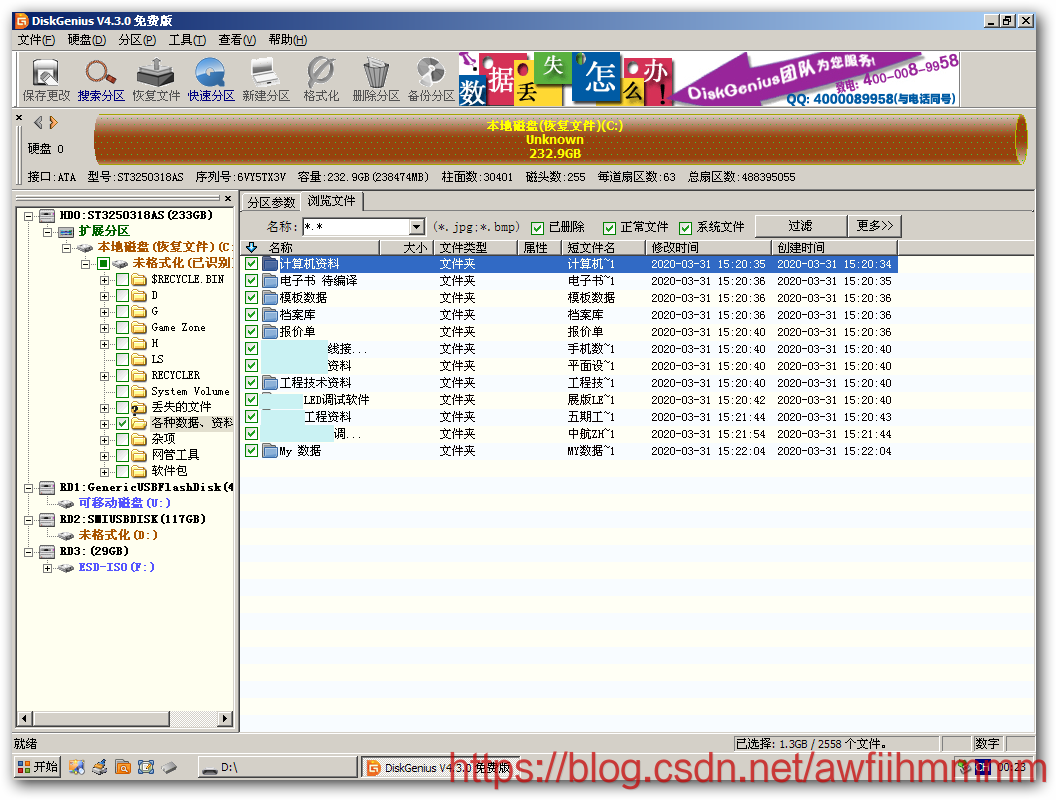Toggle the 正常文件 (normal files) checkbox
Viewport: 1056px width, 800px height.
609,228
